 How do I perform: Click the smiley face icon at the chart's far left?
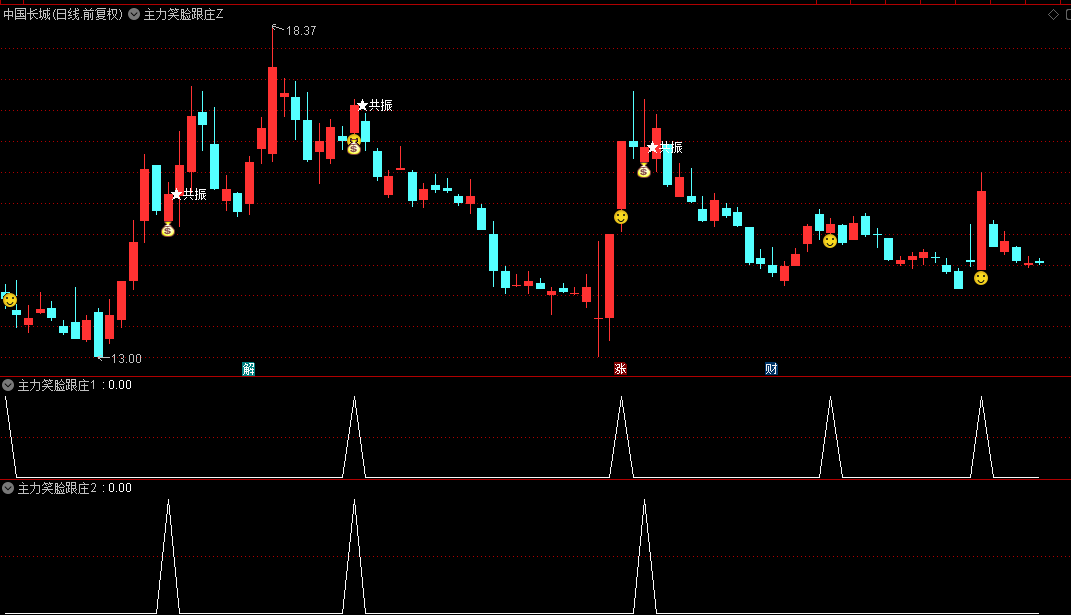(10, 300)
